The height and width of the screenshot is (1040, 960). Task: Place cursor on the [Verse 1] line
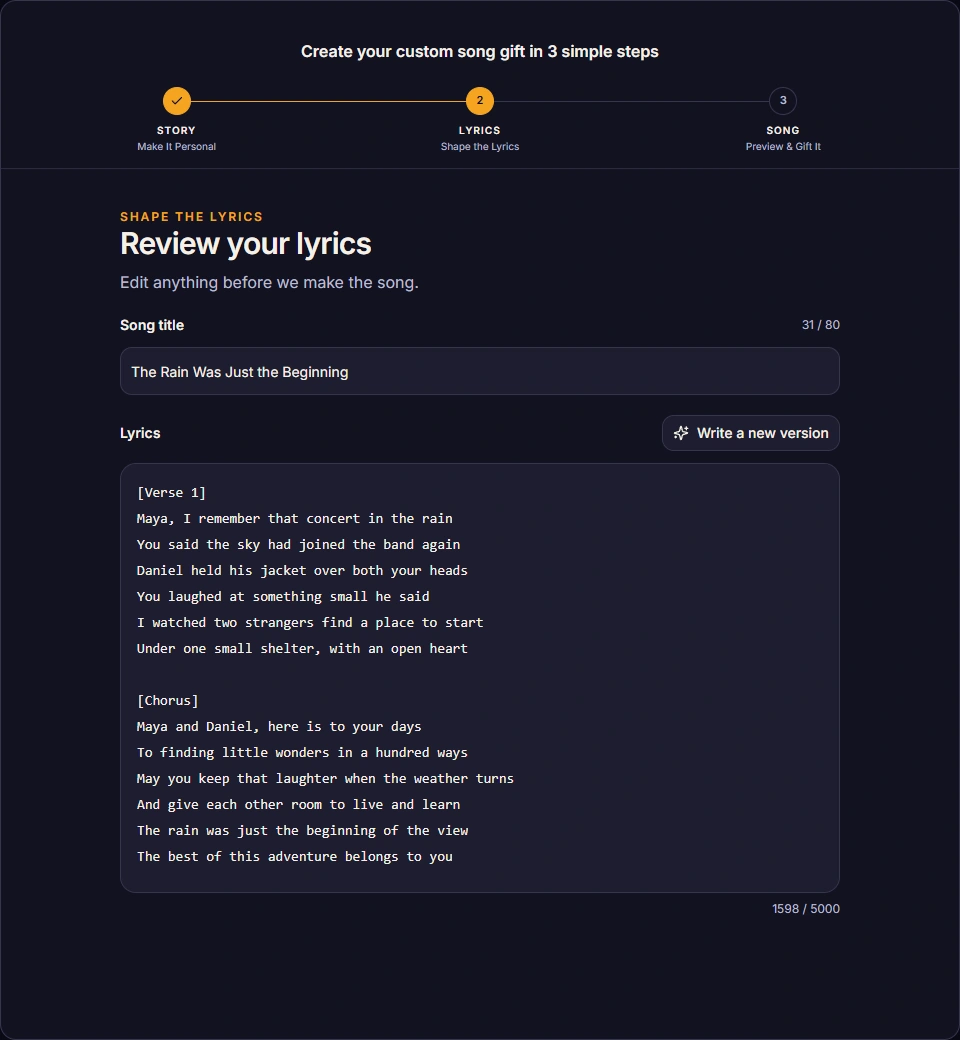[x=171, y=493]
